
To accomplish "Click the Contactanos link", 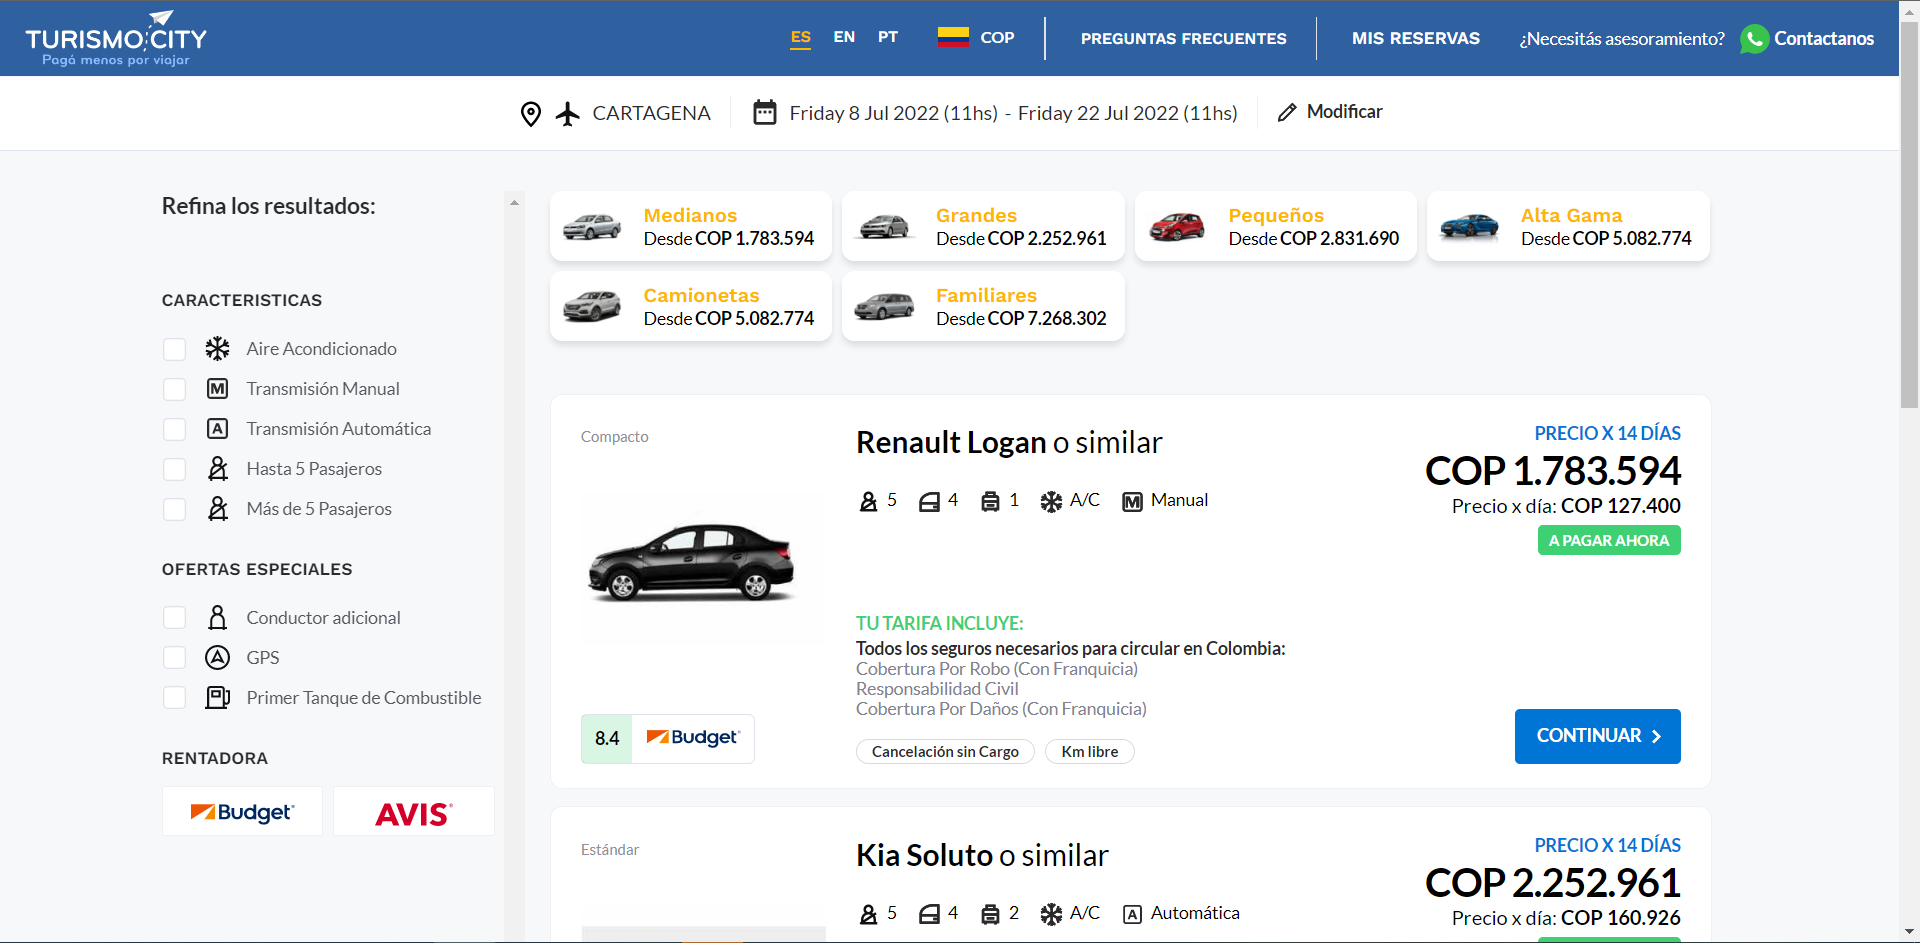I will coord(1824,39).
